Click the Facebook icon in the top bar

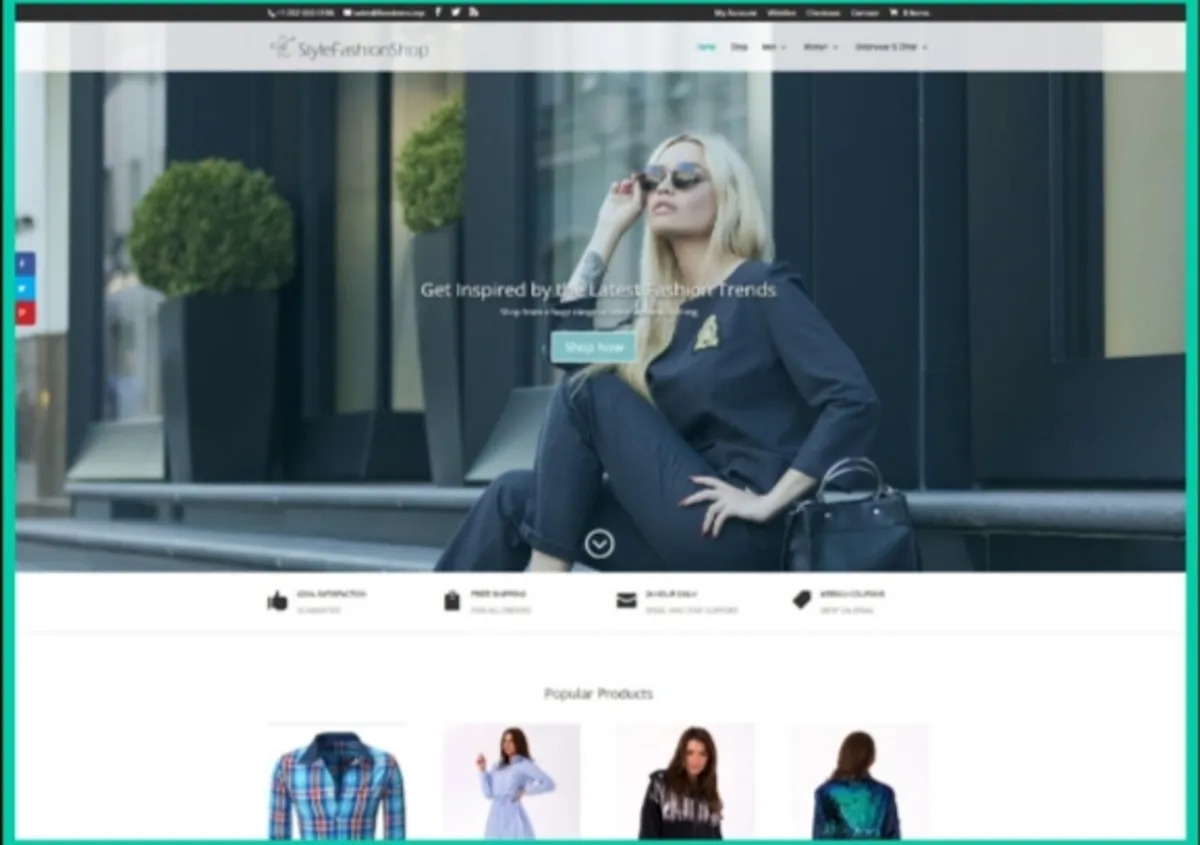coord(438,12)
